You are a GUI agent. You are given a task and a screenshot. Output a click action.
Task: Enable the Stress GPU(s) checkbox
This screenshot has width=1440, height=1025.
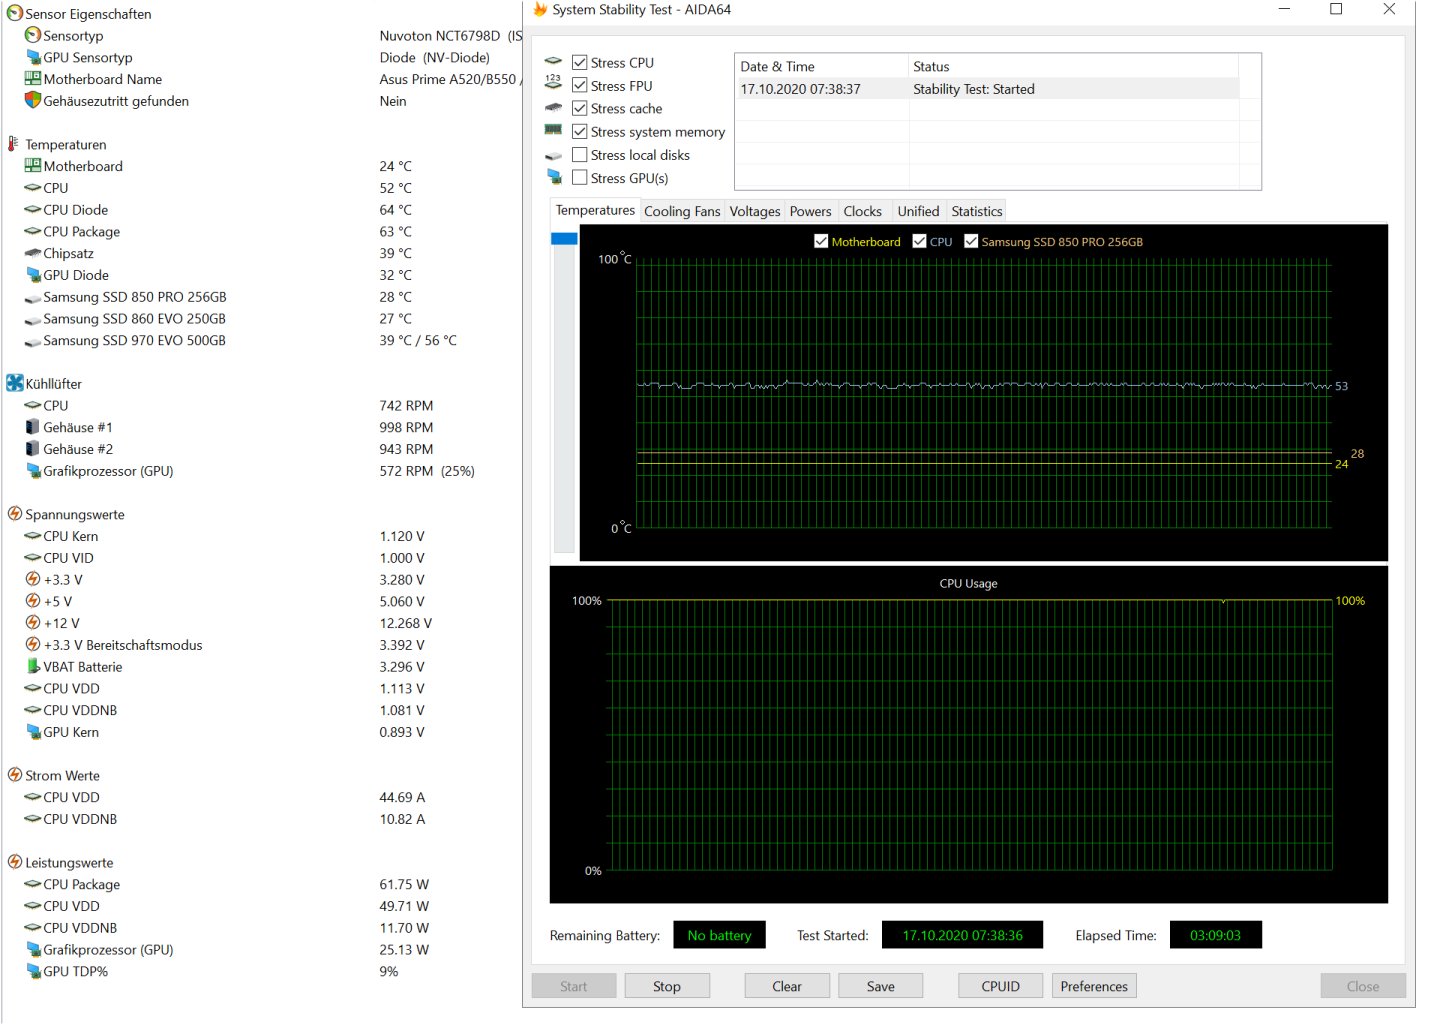[x=579, y=178]
